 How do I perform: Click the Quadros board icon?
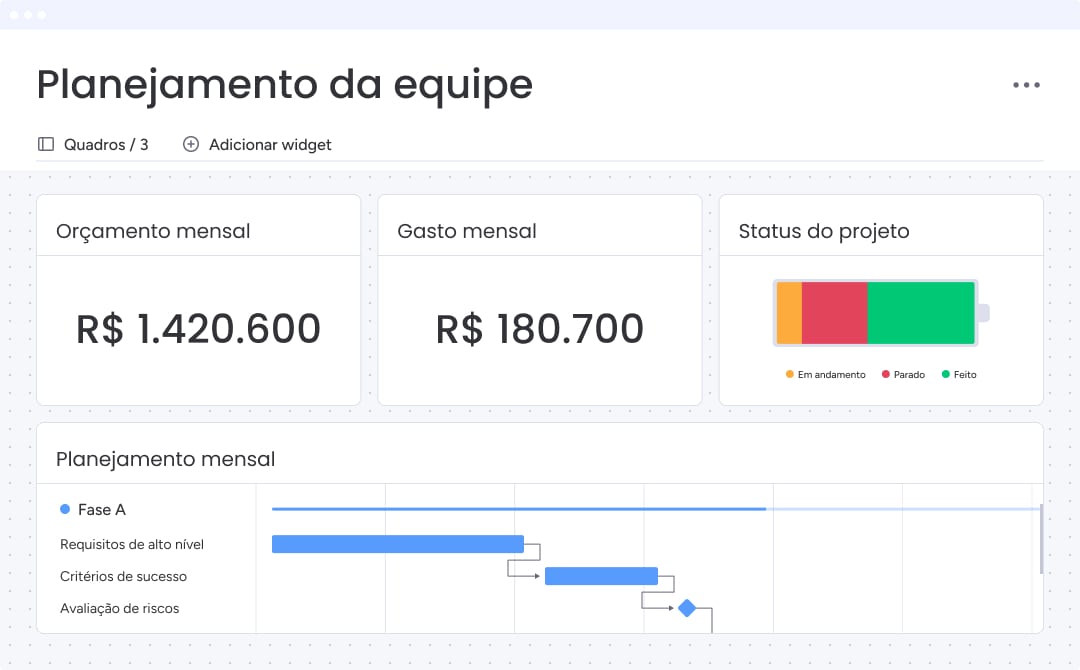point(46,144)
